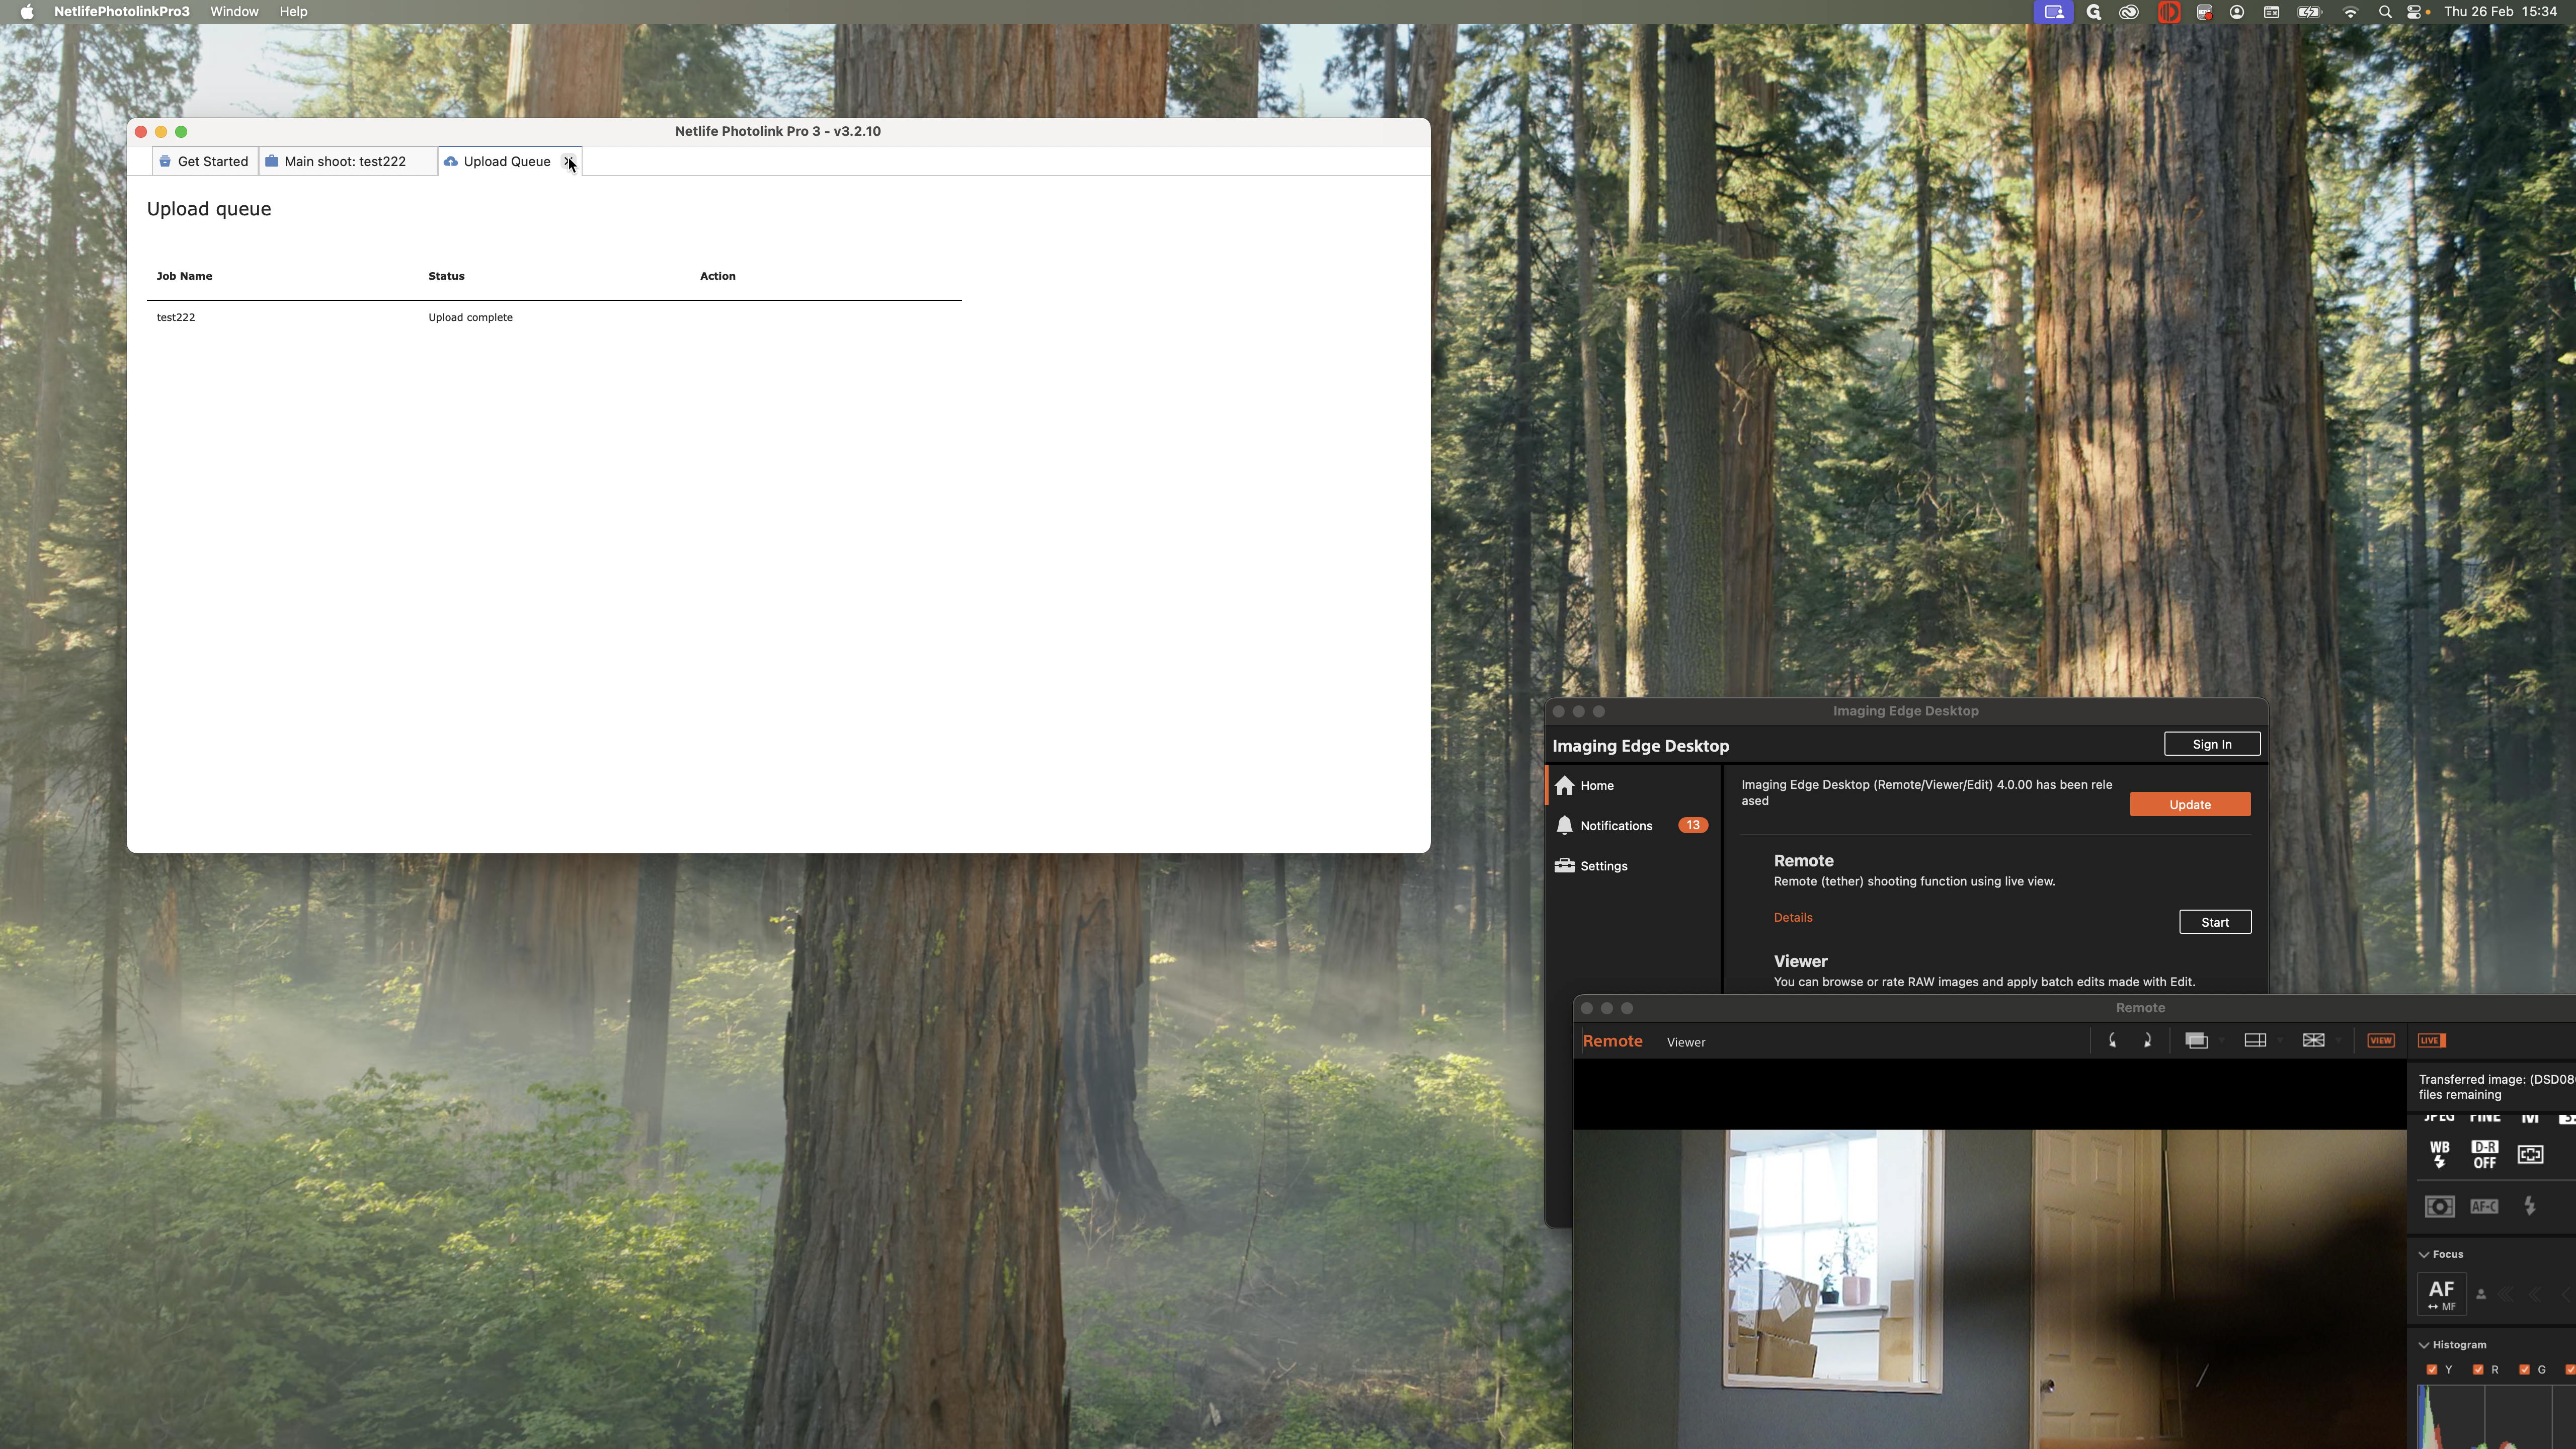The width and height of the screenshot is (2576, 1449).
Task: Click the orange Update button
Action: tap(2189, 804)
